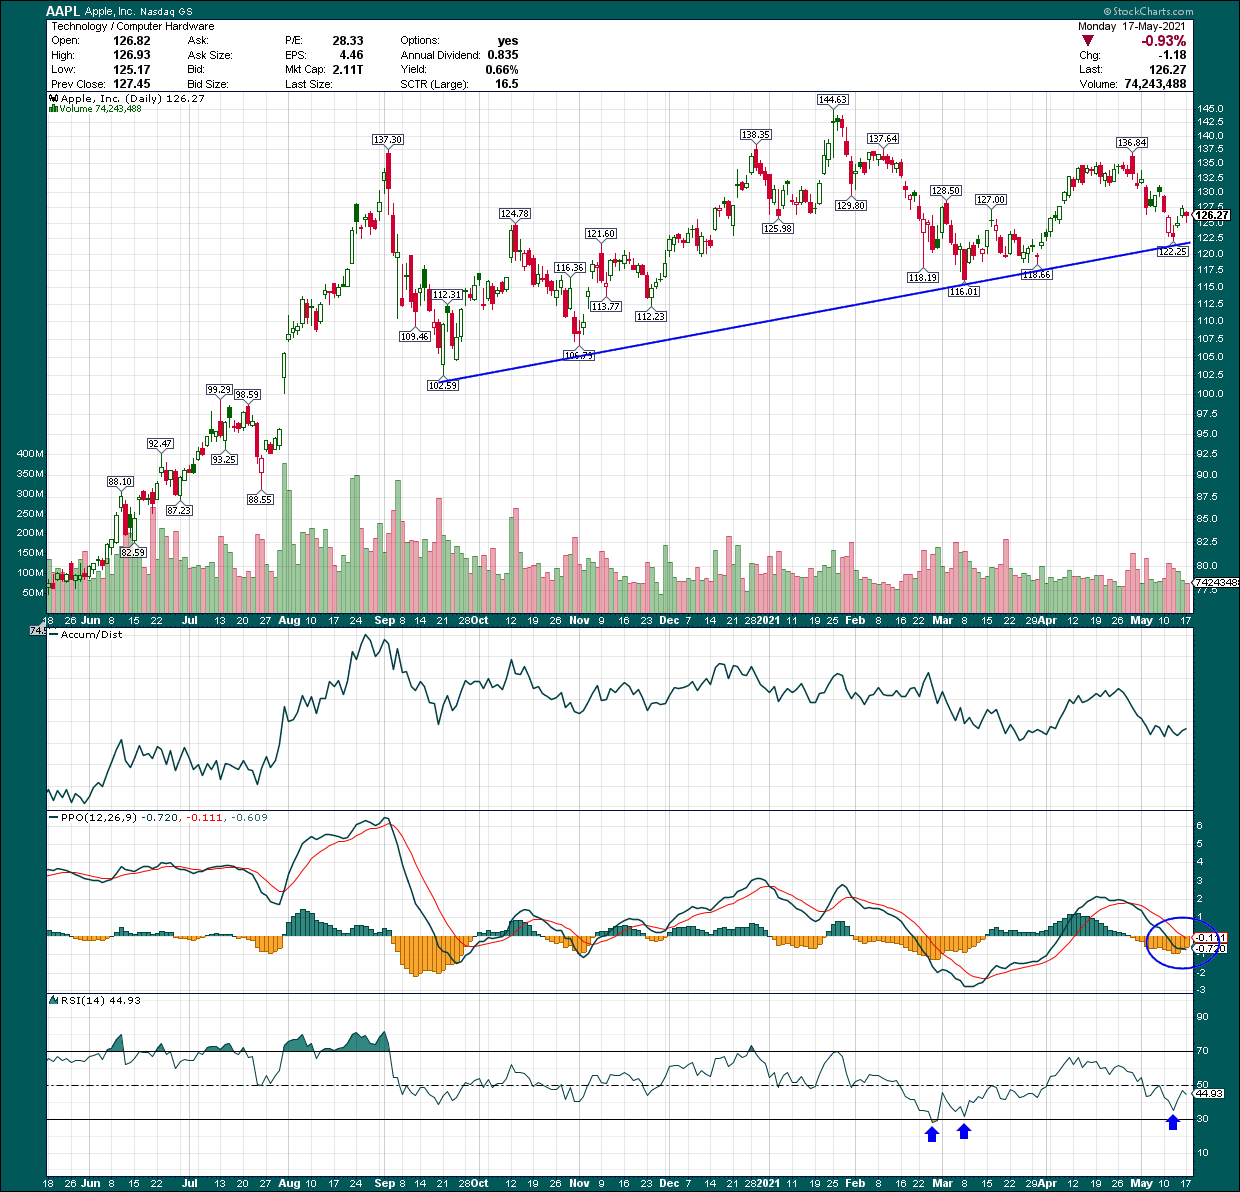Click the Chg value -1.18
Image resolution: width=1240 pixels, height=1192 pixels.
[x=1172, y=55]
